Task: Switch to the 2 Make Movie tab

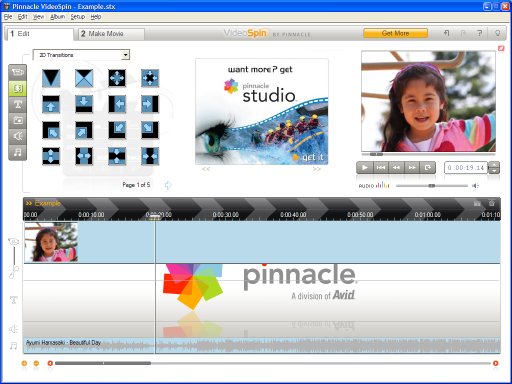Action: point(111,34)
